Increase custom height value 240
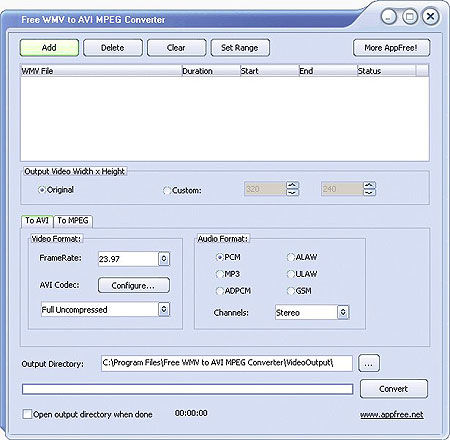The height and width of the screenshot is (440, 450). [x=369, y=185]
